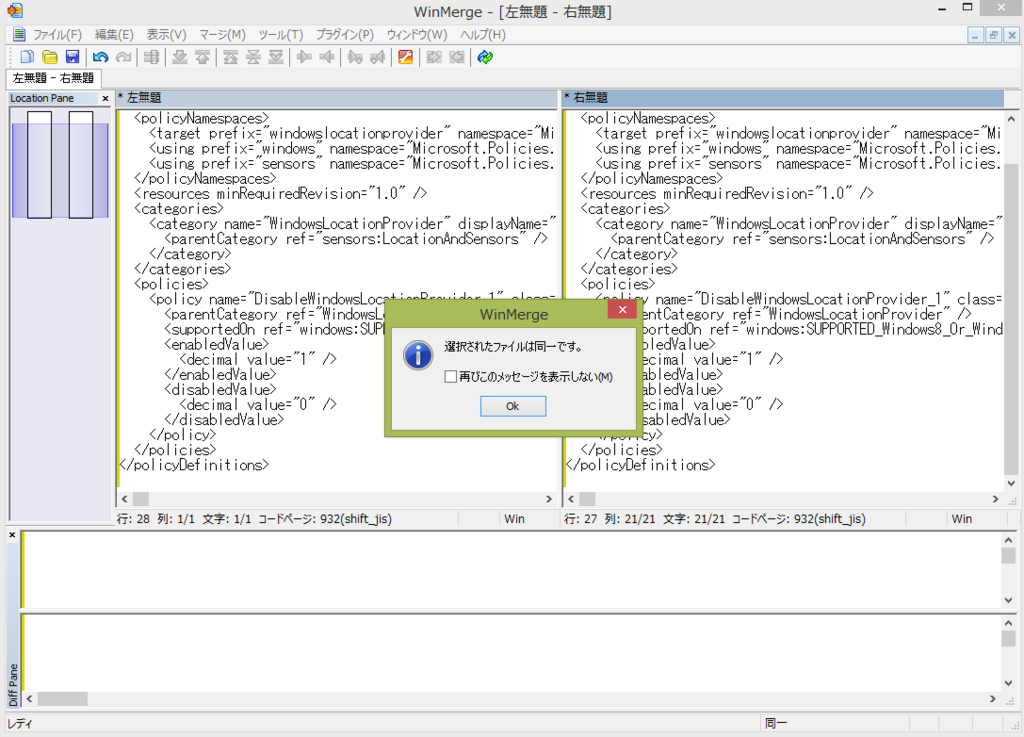Click the Select Line Difference icon
The height and width of the screenshot is (737, 1024).
(152, 57)
